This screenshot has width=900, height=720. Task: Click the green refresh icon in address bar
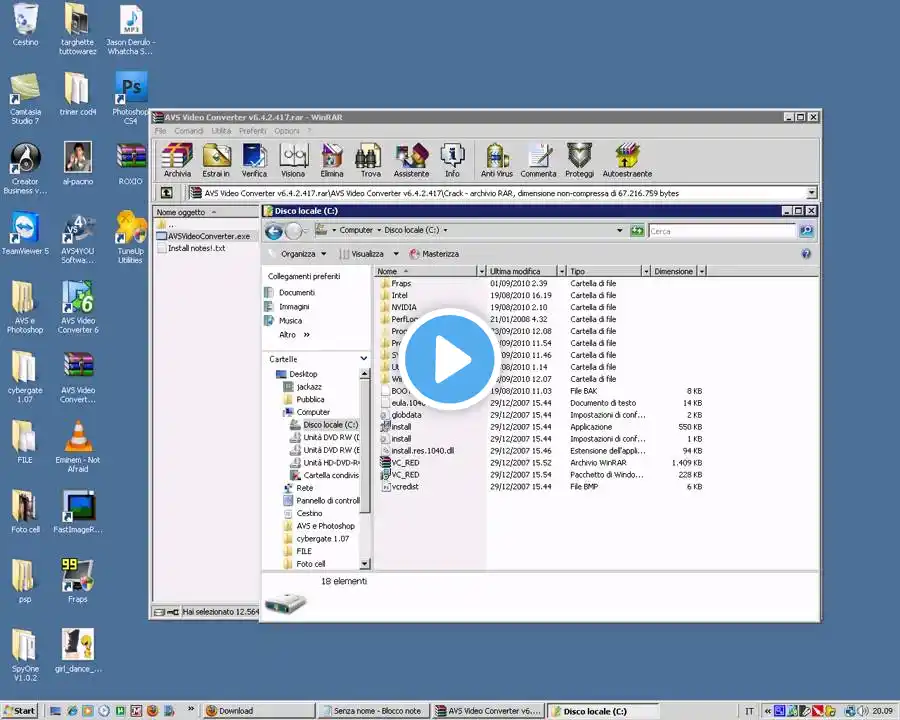[637, 231]
